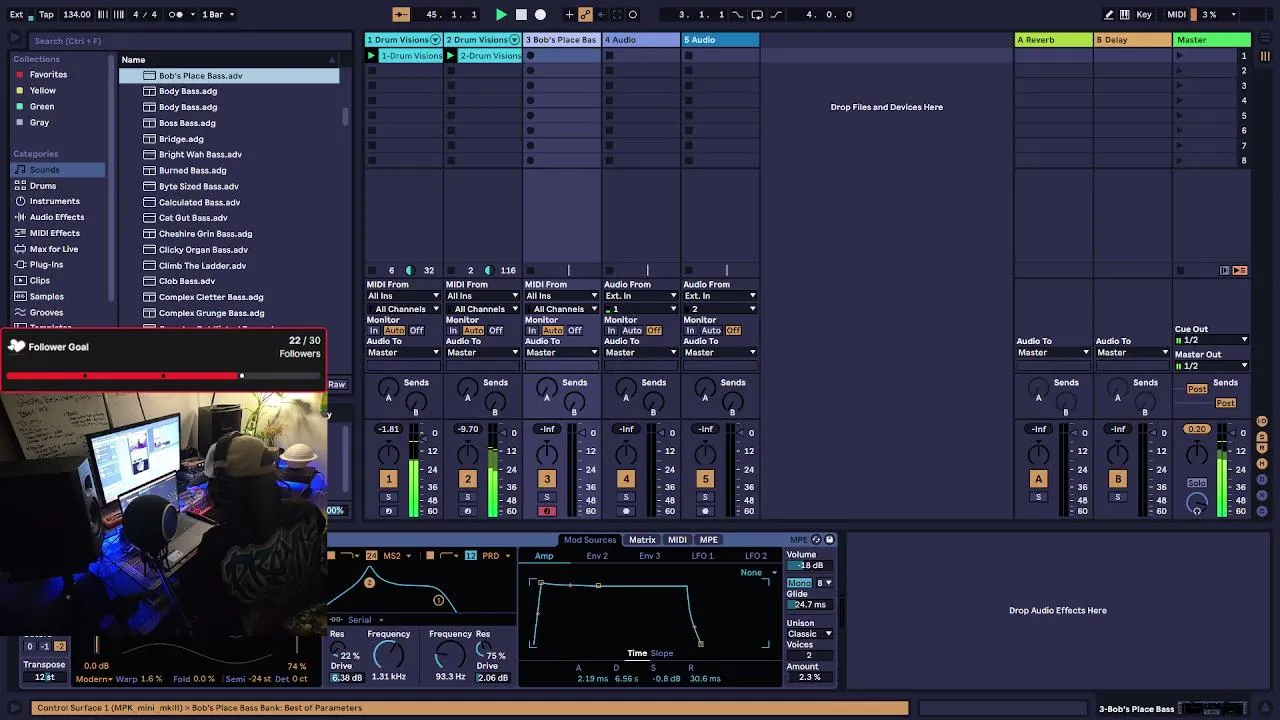Viewport: 1280px width, 720px height.
Task: Click track 2 volume value -9.70
Action: tap(468, 429)
